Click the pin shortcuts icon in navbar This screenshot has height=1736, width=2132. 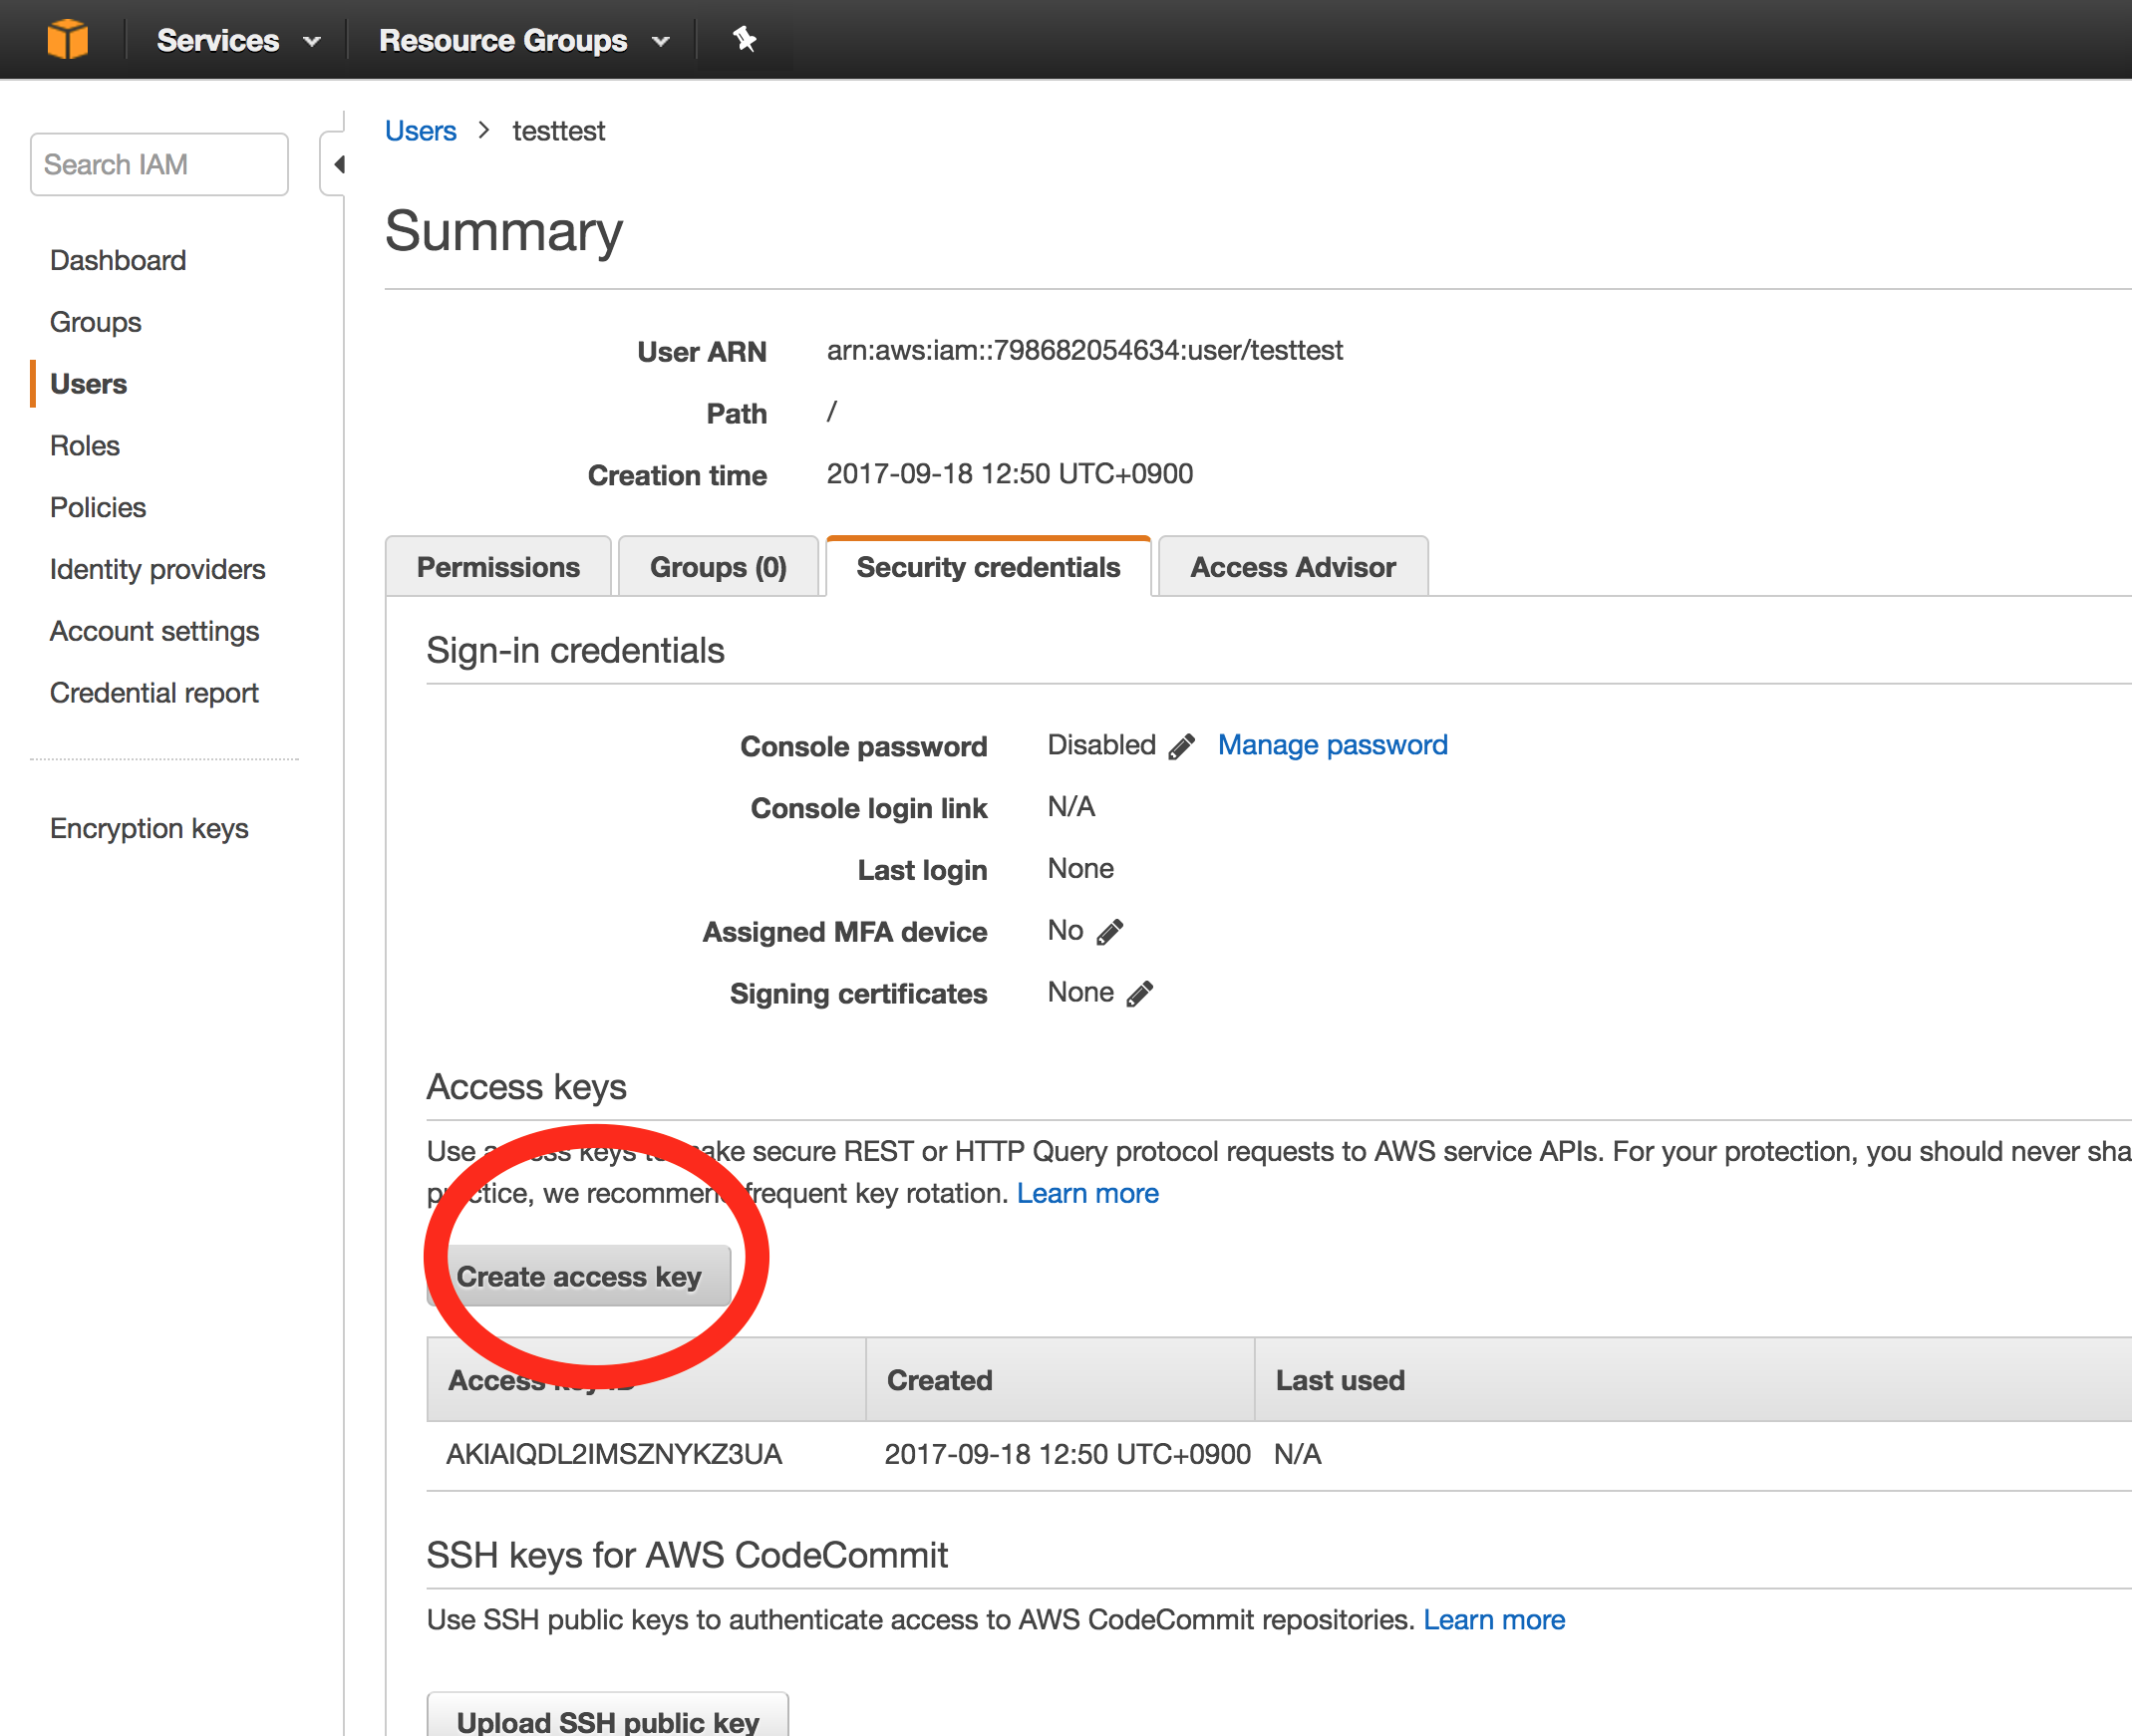[x=745, y=39]
